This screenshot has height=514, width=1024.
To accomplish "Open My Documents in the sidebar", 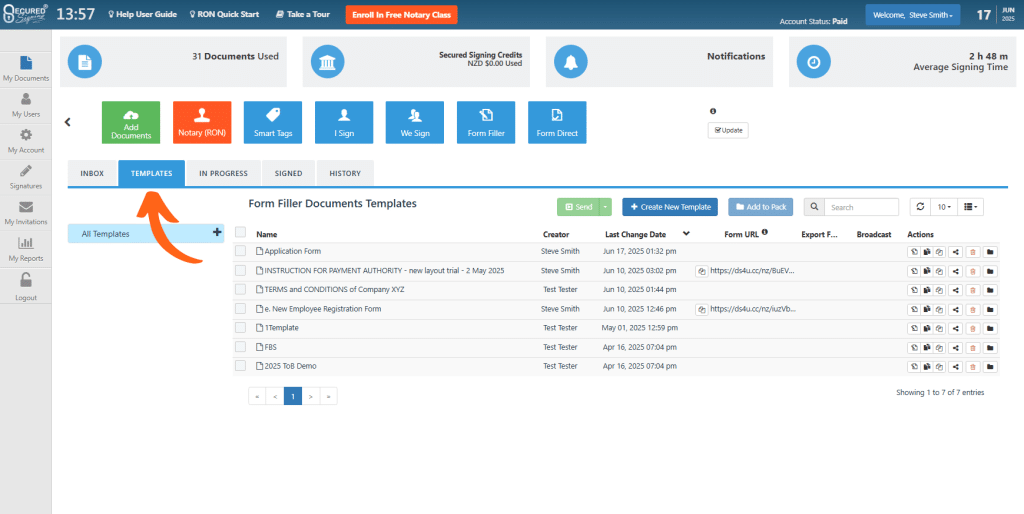I will pos(25,69).
